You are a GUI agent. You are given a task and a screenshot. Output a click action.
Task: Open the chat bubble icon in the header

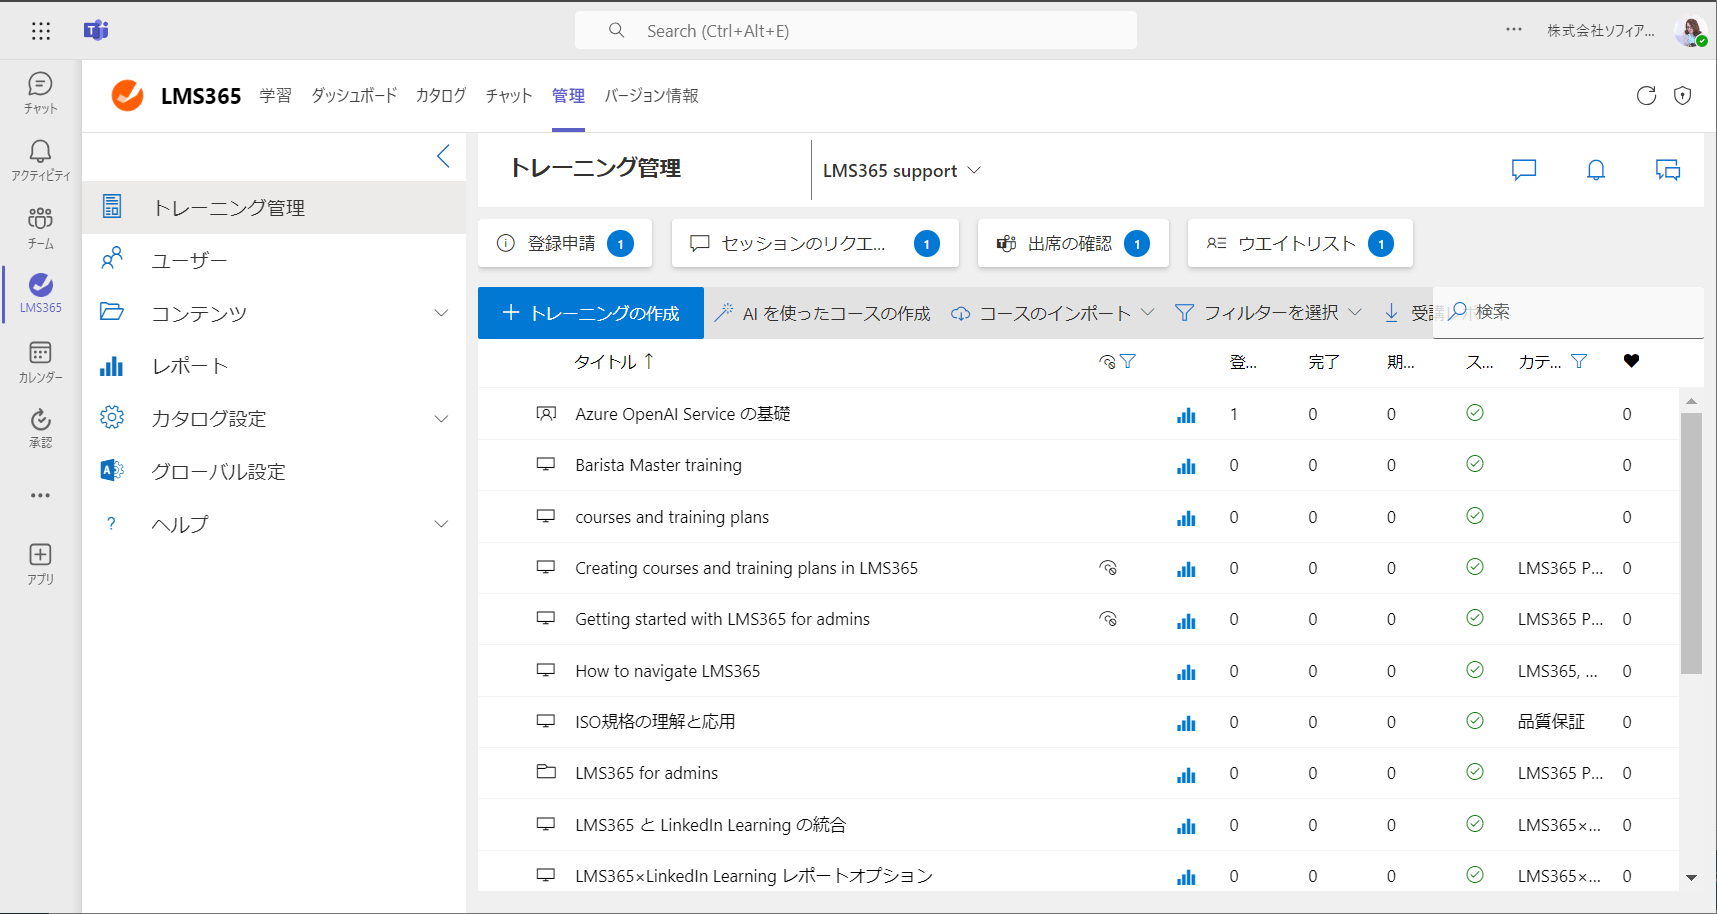point(1524,170)
